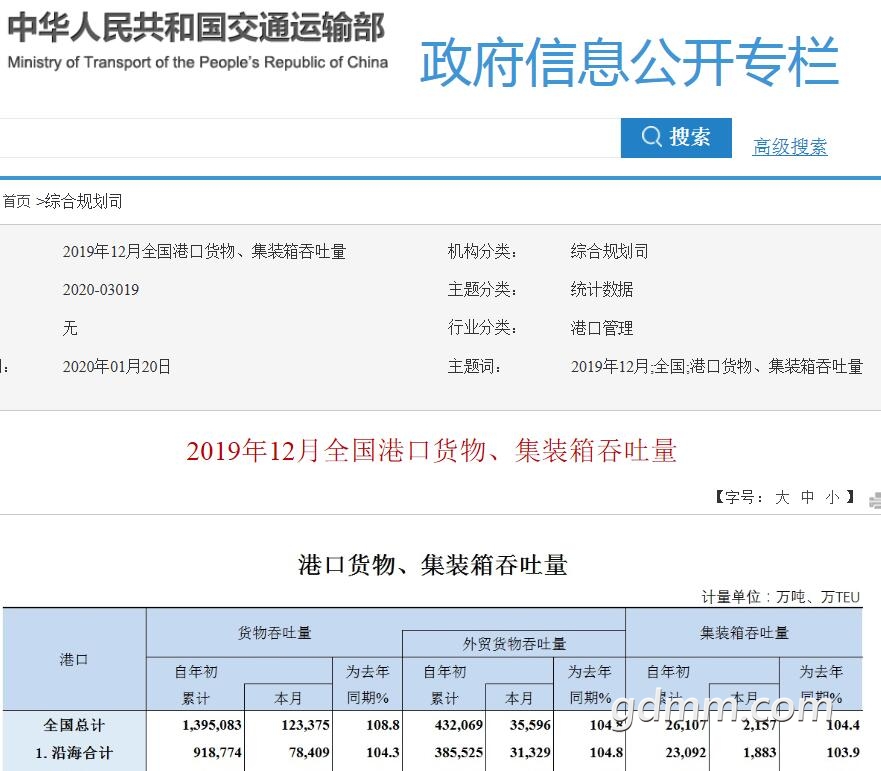The width and height of the screenshot is (881, 771).
Task: Open the 高级搜索 advanced search link
Action: pyautogui.click(x=789, y=147)
